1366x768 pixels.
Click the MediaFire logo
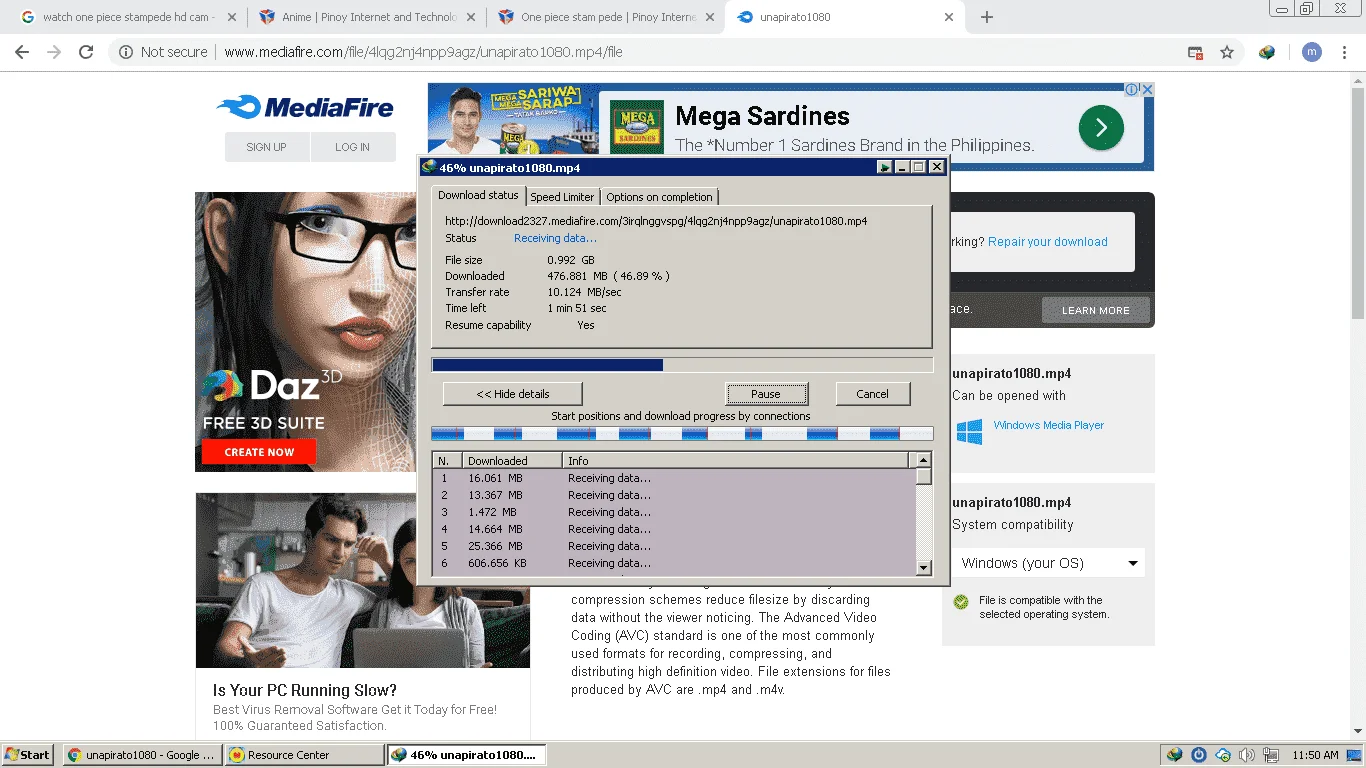pyautogui.click(x=305, y=107)
